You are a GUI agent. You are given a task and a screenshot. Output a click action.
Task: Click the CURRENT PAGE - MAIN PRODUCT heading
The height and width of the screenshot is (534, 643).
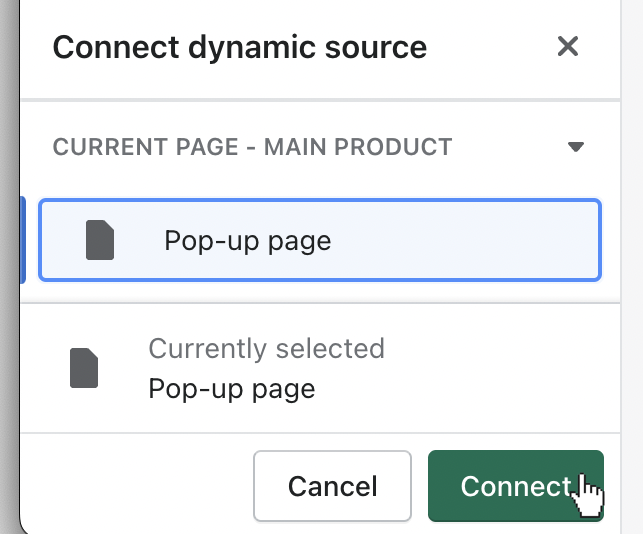[x=252, y=147]
